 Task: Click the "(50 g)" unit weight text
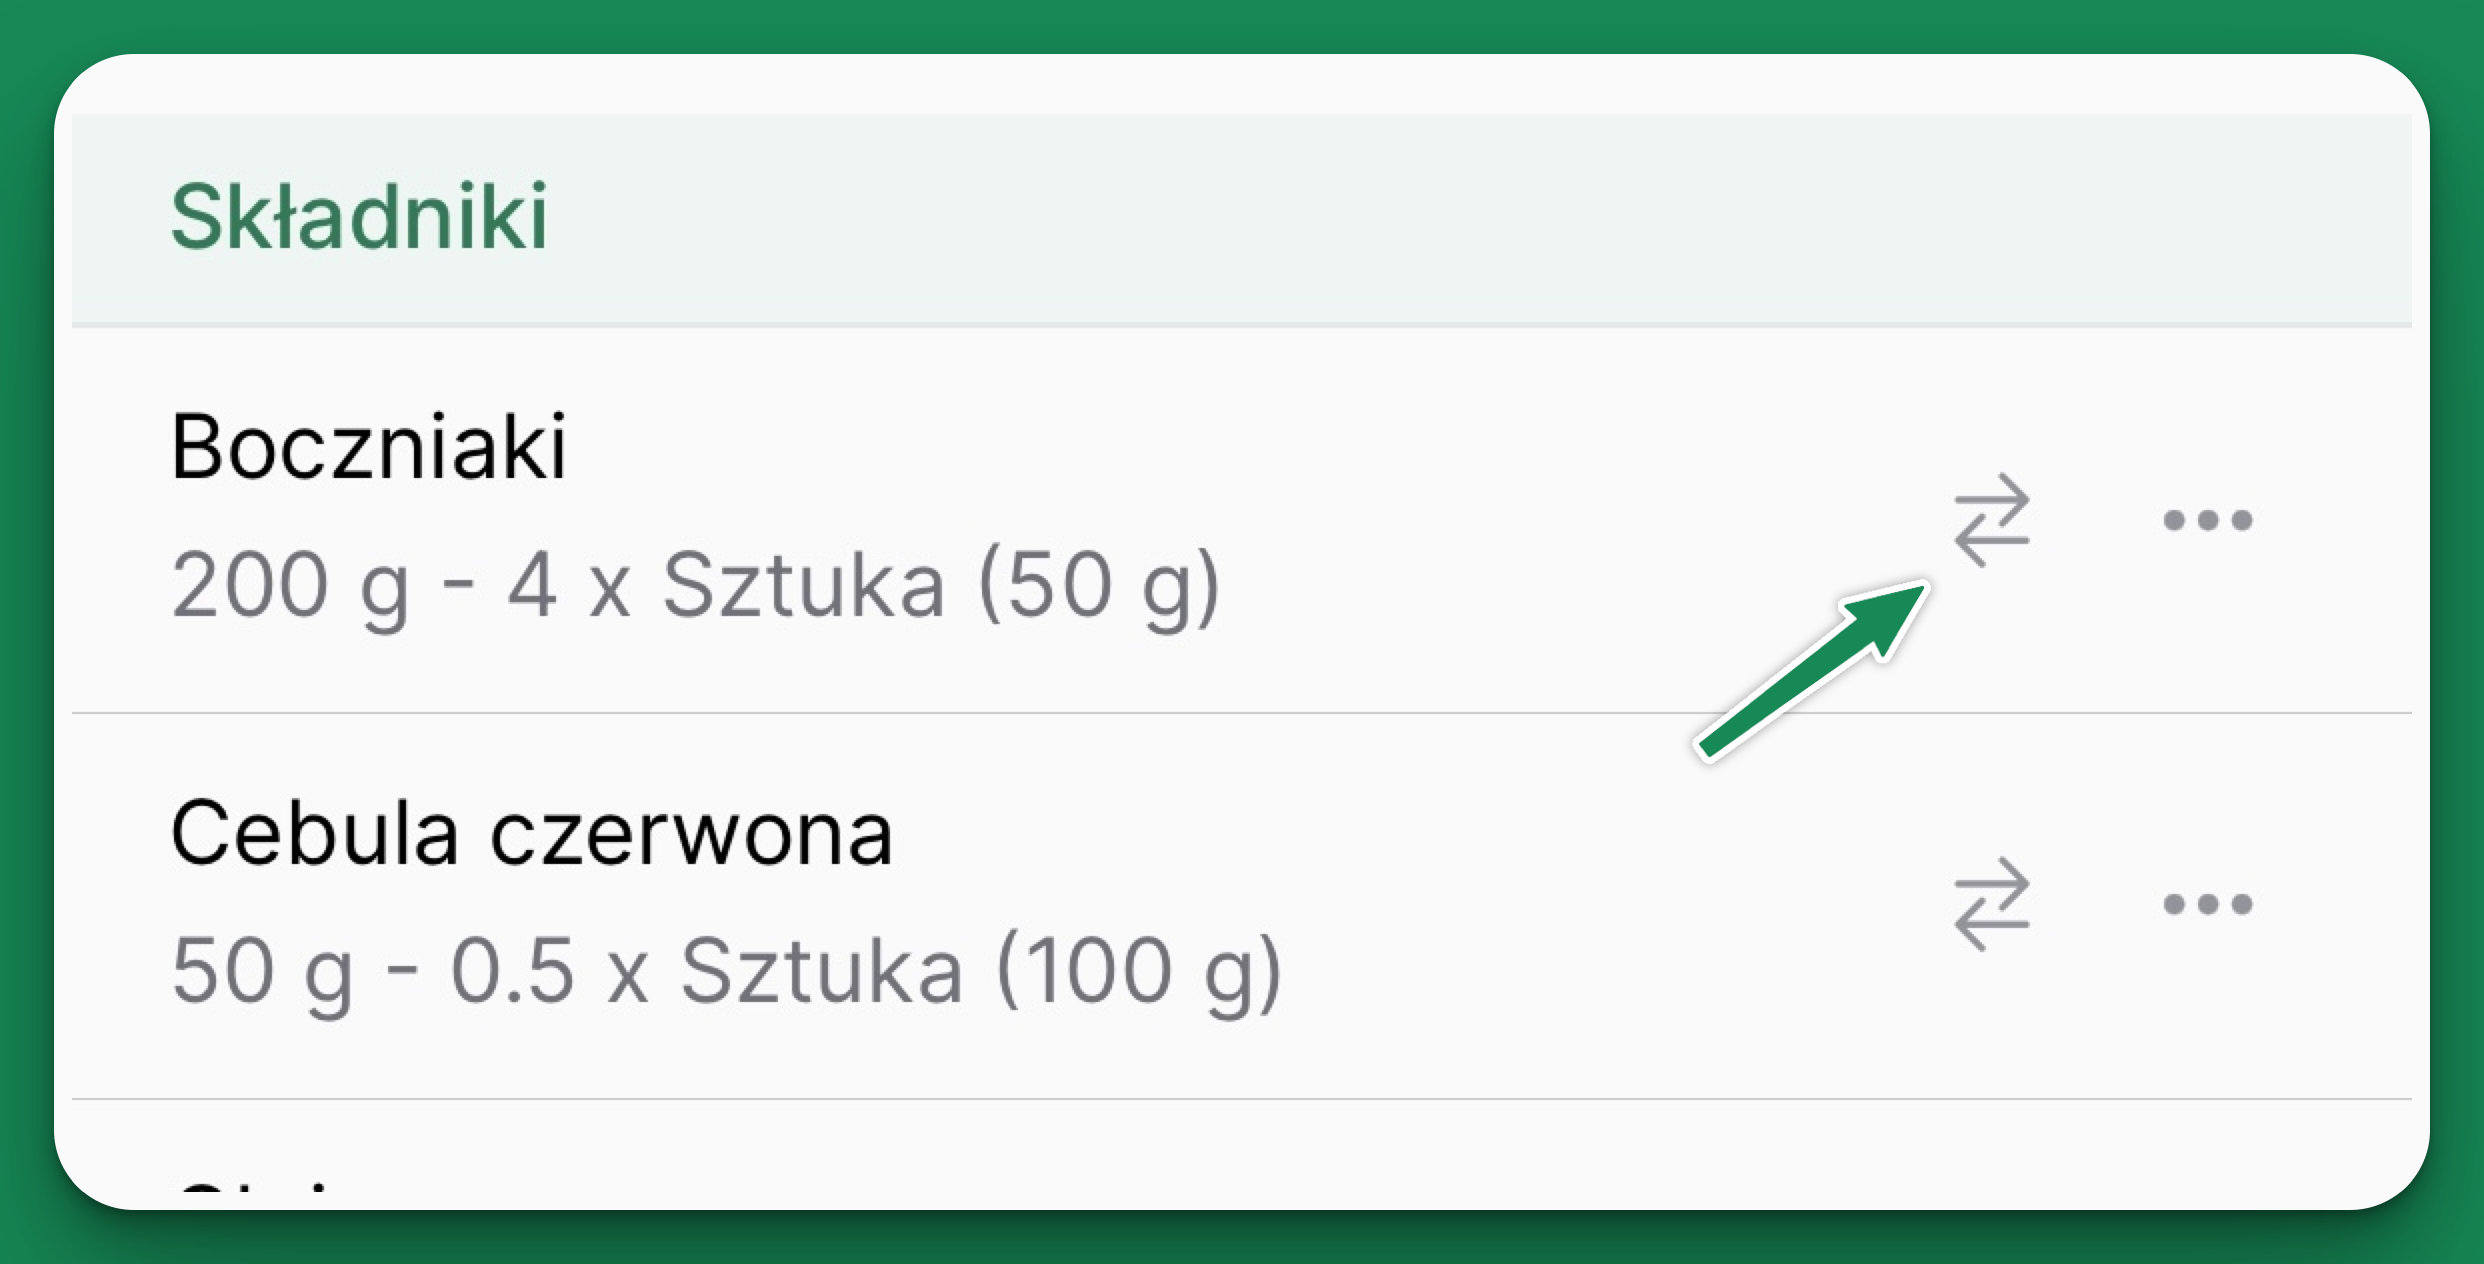point(1099,587)
